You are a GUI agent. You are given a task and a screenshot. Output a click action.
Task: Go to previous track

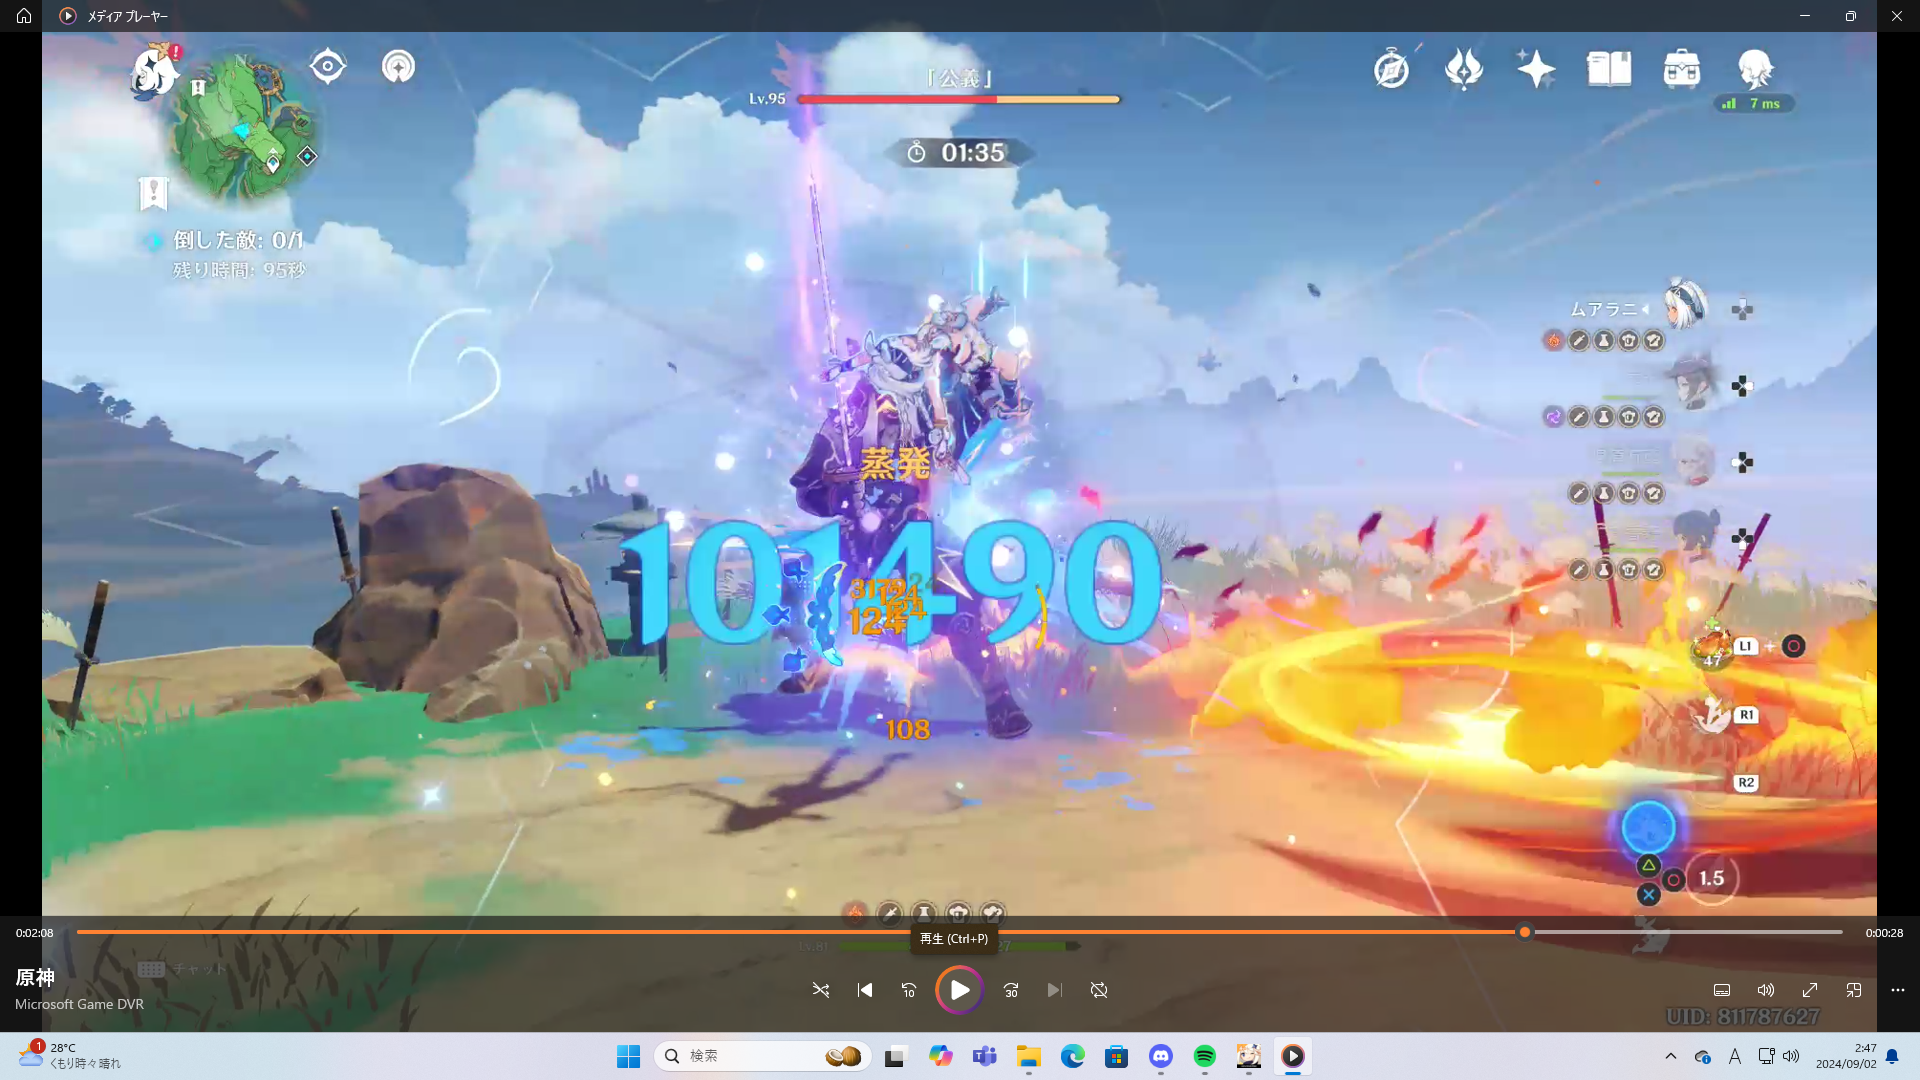(865, 990)
